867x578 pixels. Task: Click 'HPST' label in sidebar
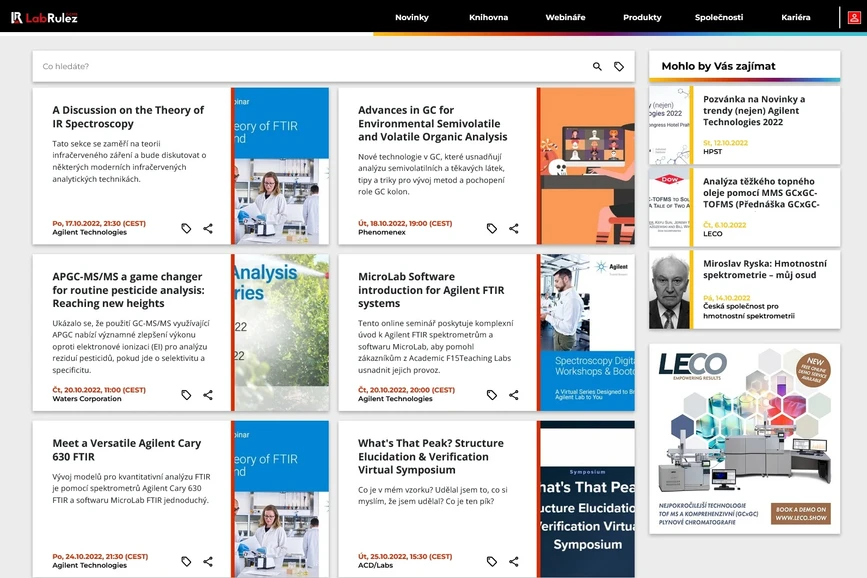click(712, 152)
